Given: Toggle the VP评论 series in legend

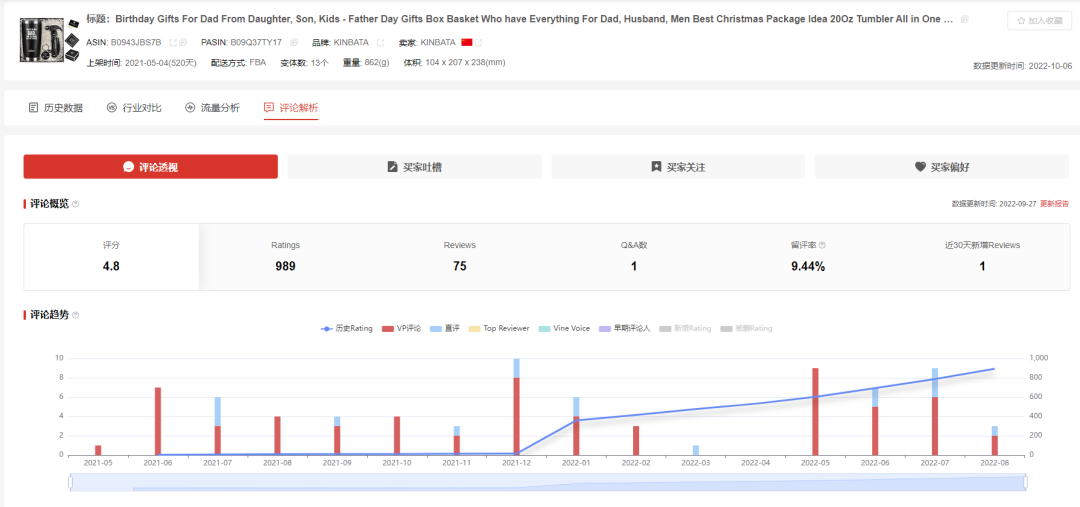Looking at the screenshot, I should pyautogui.click(x=401, y=329).
